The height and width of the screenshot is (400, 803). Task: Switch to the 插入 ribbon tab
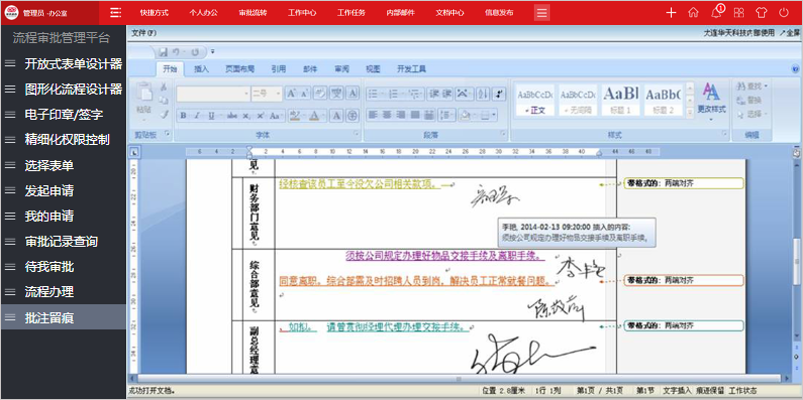pos(201,69)
